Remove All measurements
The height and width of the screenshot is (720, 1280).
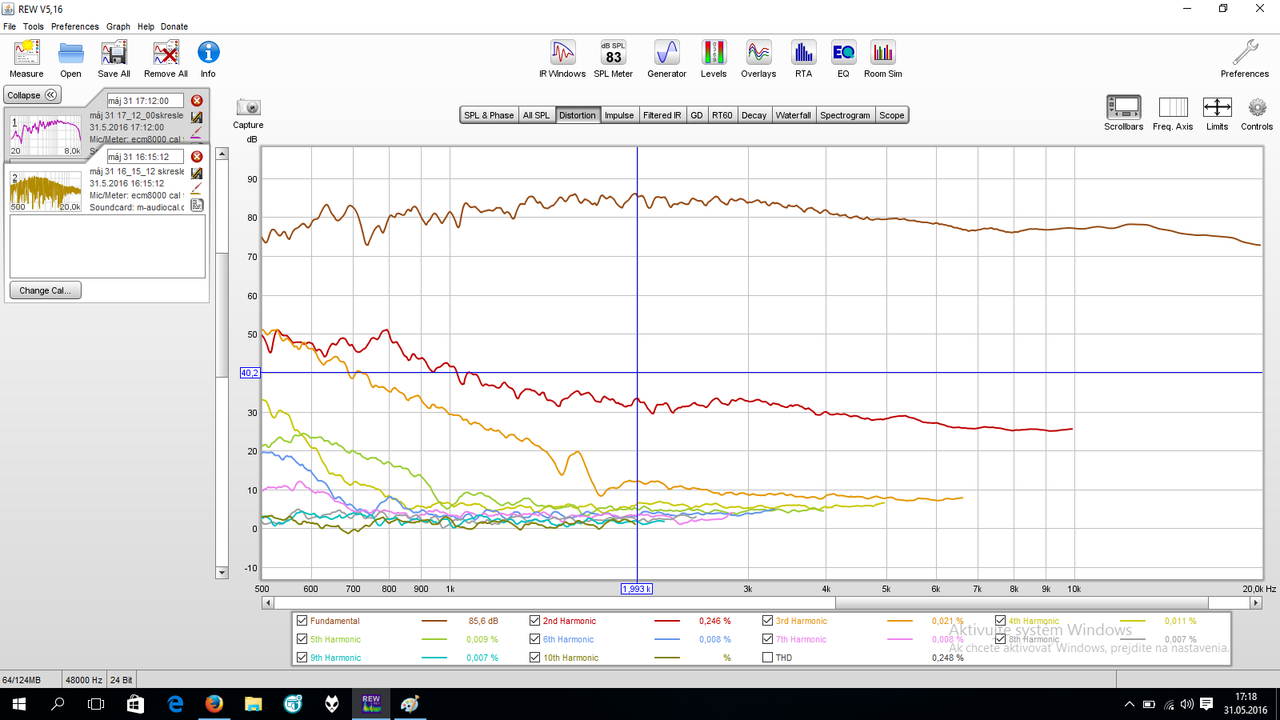(x=165, y=59)
